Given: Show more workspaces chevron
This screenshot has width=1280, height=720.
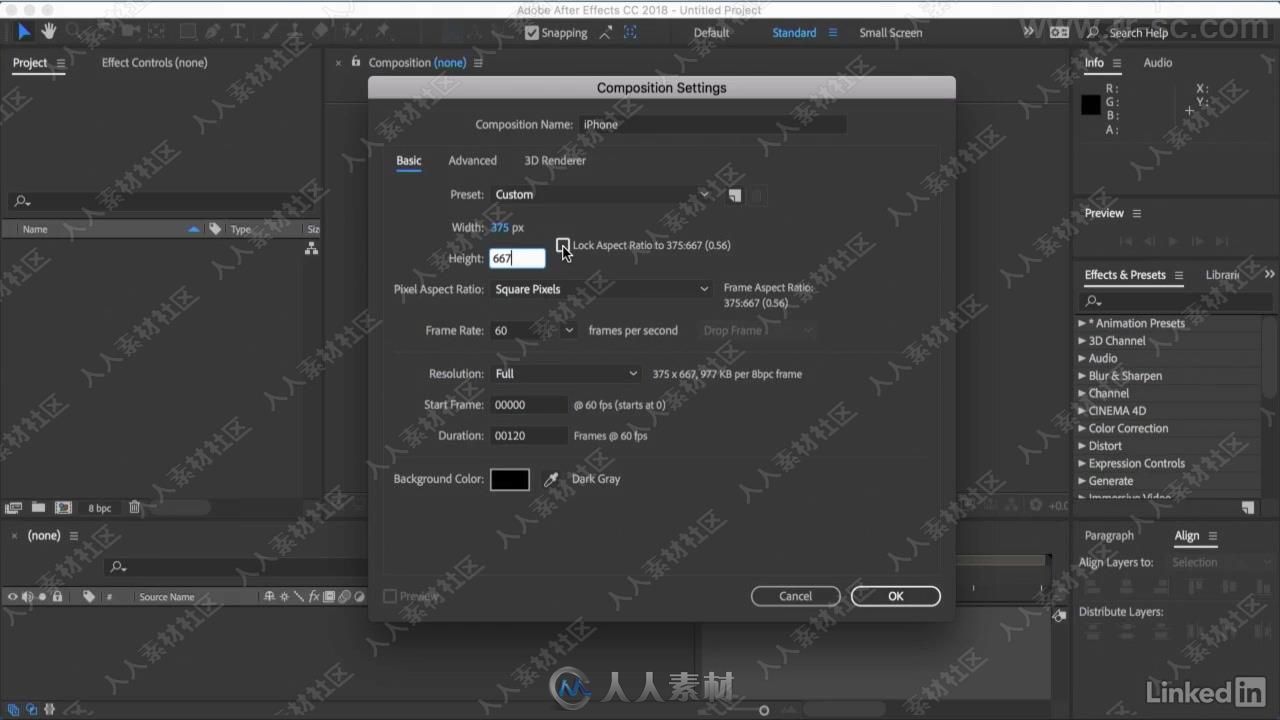Looking at the screenshot, I should 1028,32.
